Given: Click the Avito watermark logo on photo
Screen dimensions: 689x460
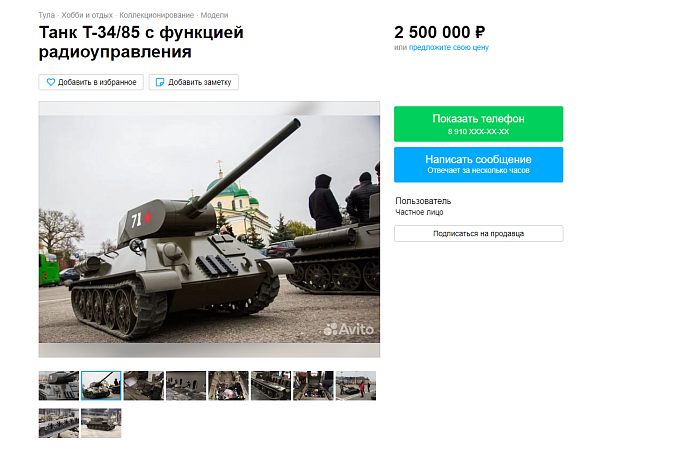Looking at the screenshot, I should pyautogui.click(x=348, y=329).
